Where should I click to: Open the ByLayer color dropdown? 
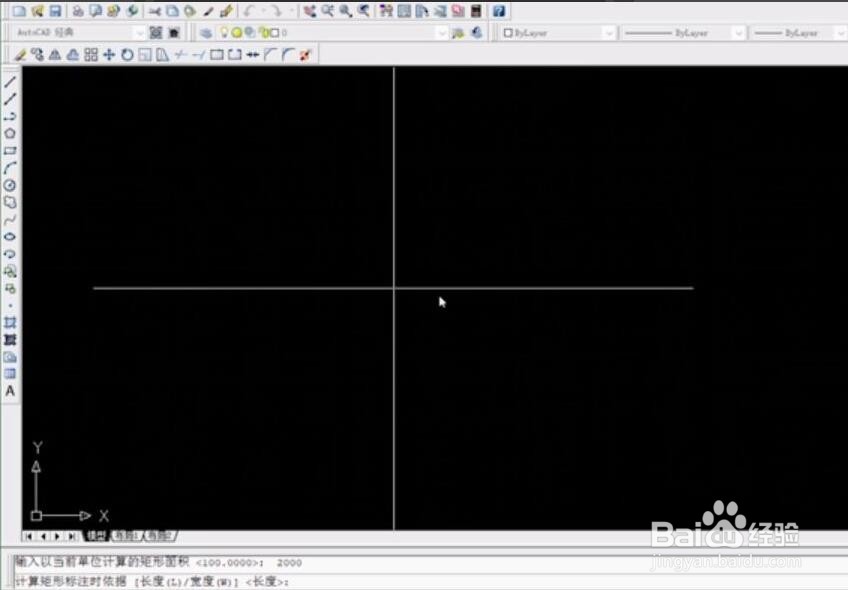pyautogui.click(x=558, y=33)
